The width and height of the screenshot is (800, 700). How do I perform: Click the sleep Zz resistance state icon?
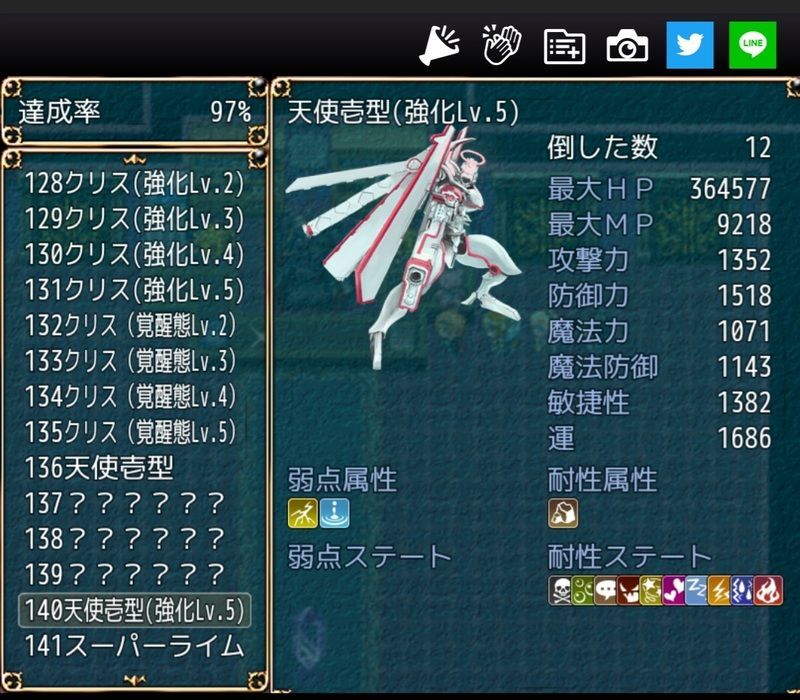click(696, 591)
